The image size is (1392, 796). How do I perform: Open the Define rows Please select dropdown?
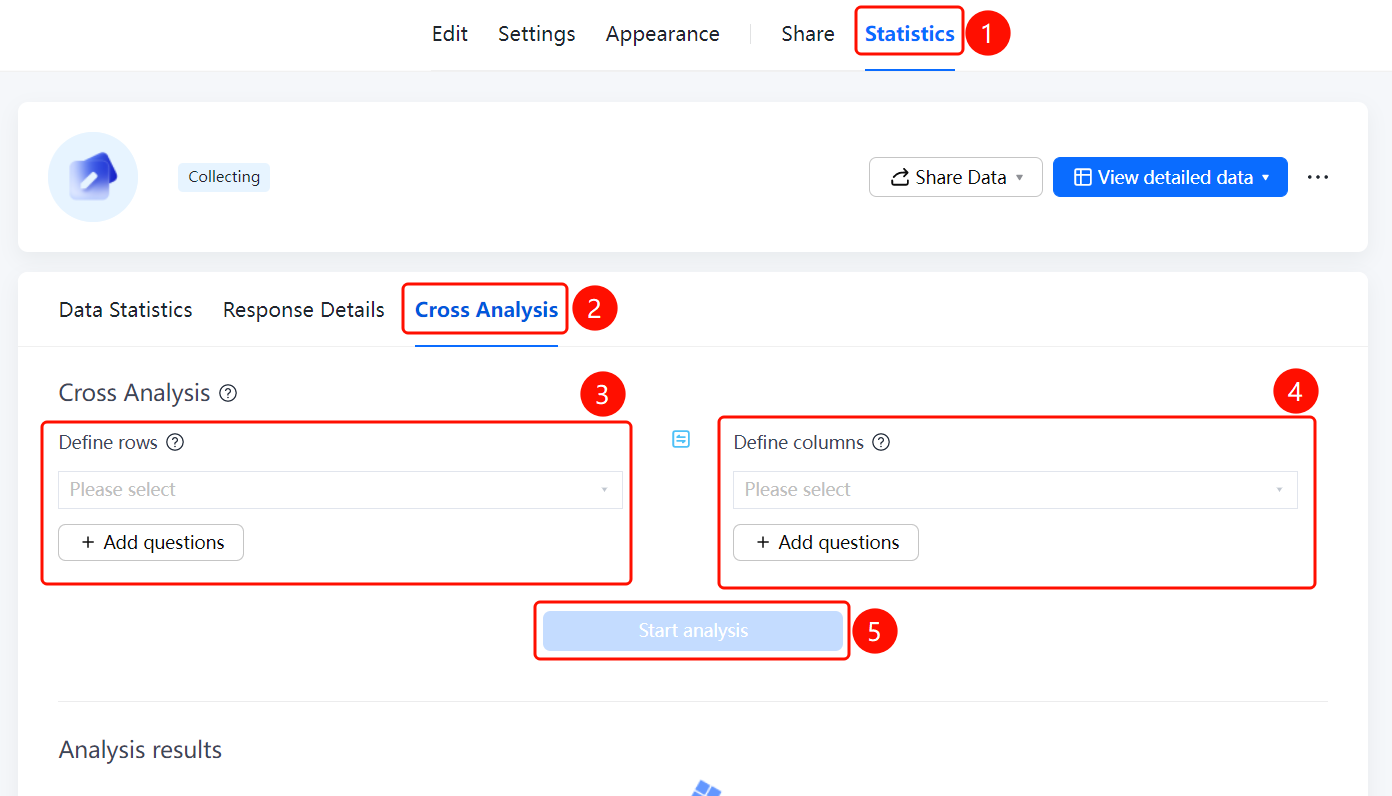340,490
